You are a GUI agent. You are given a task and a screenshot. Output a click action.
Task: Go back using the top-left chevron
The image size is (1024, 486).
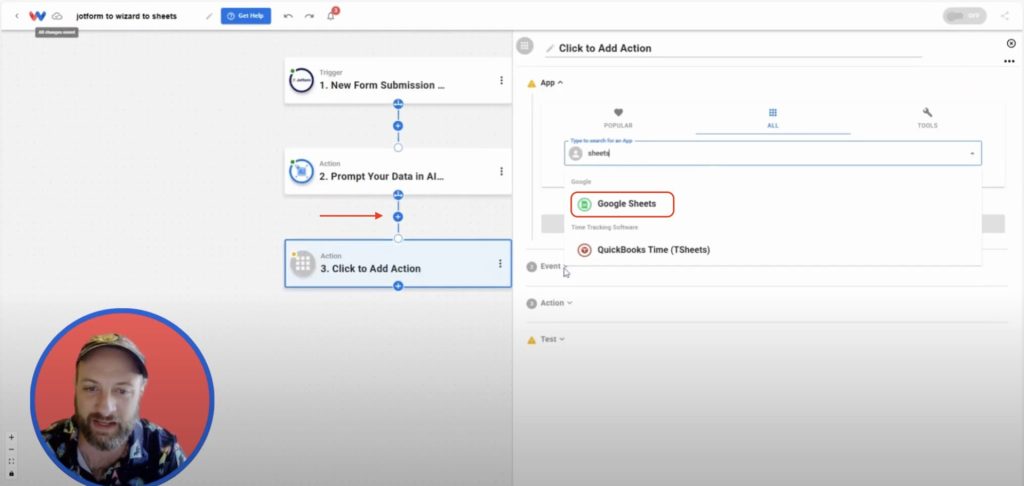pyautogui.click(x=17, y=16)
